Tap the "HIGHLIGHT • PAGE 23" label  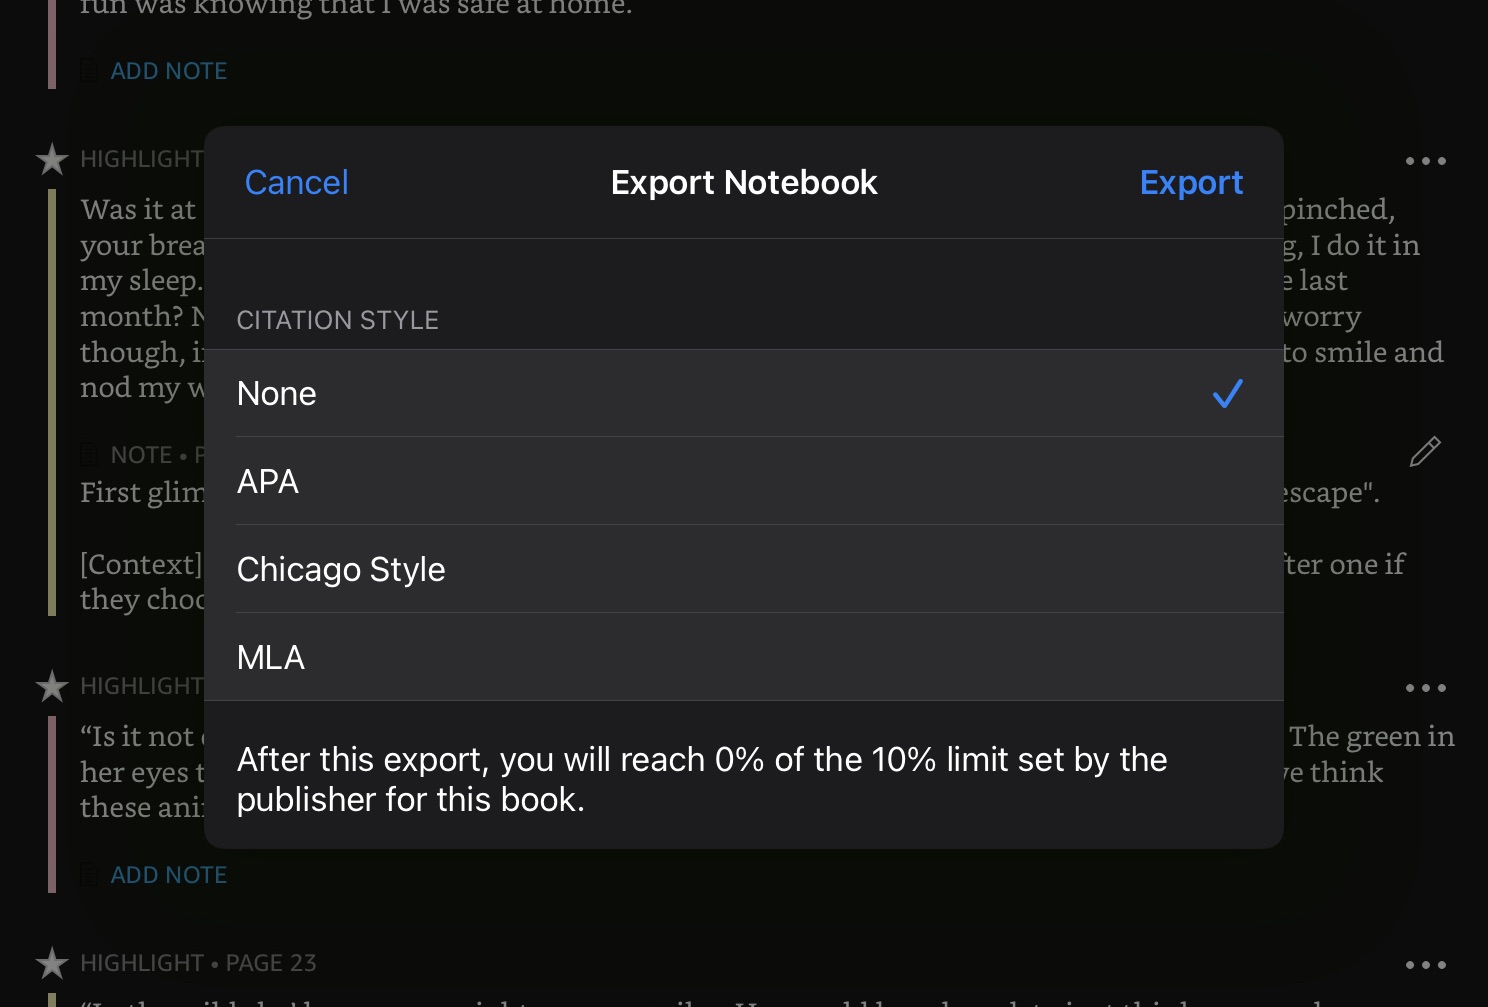click(x=198, y=963)
